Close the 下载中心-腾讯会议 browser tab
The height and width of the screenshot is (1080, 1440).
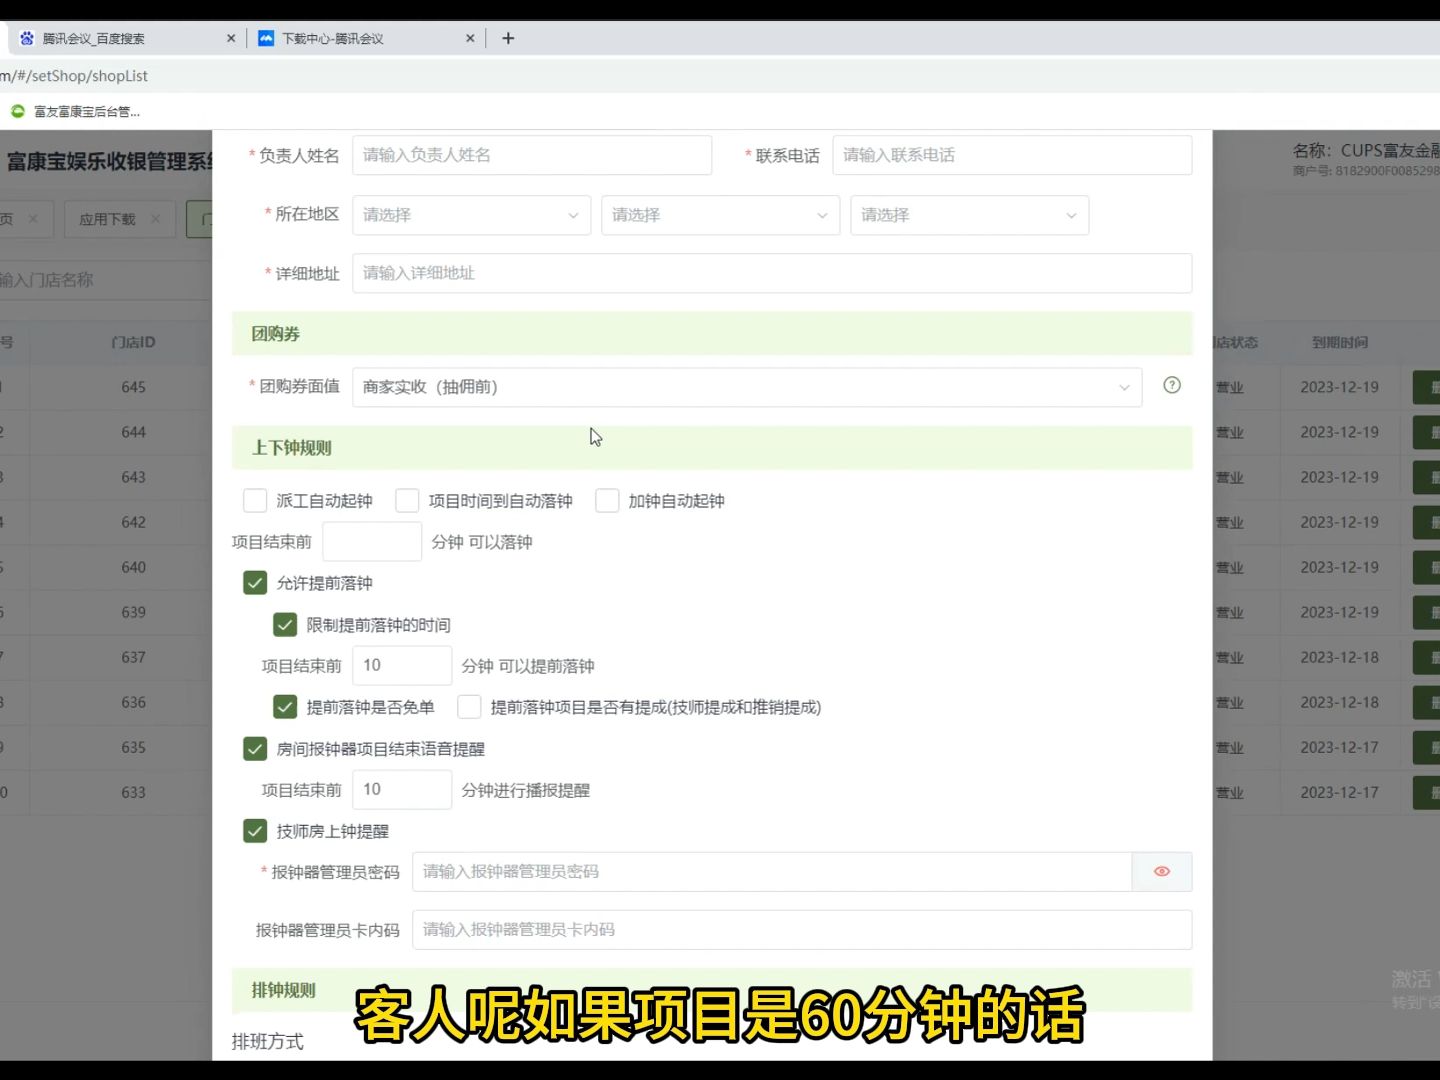click(470, 38)
